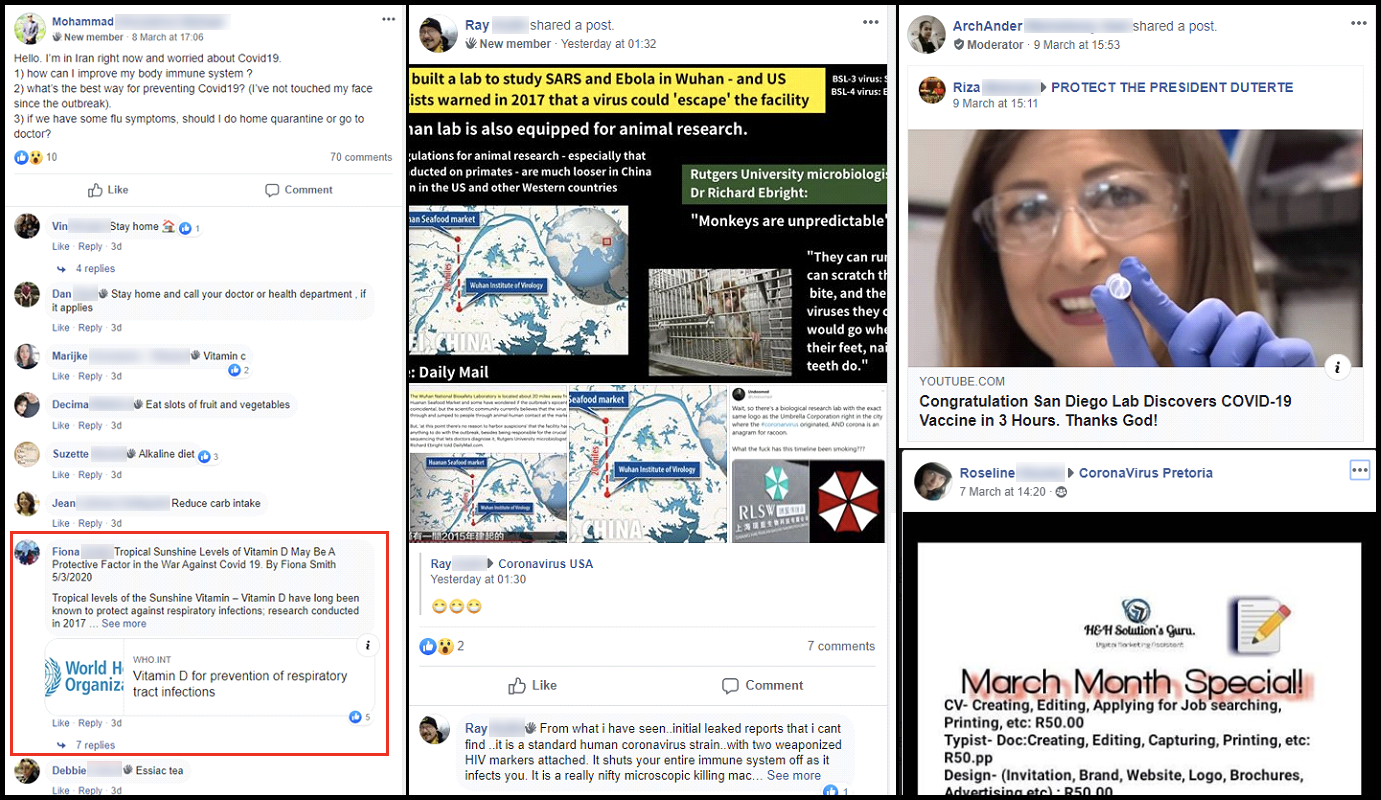
Task: Open Dan's commenter avatar
Action: pyautogui.click(x=27, y=294)
